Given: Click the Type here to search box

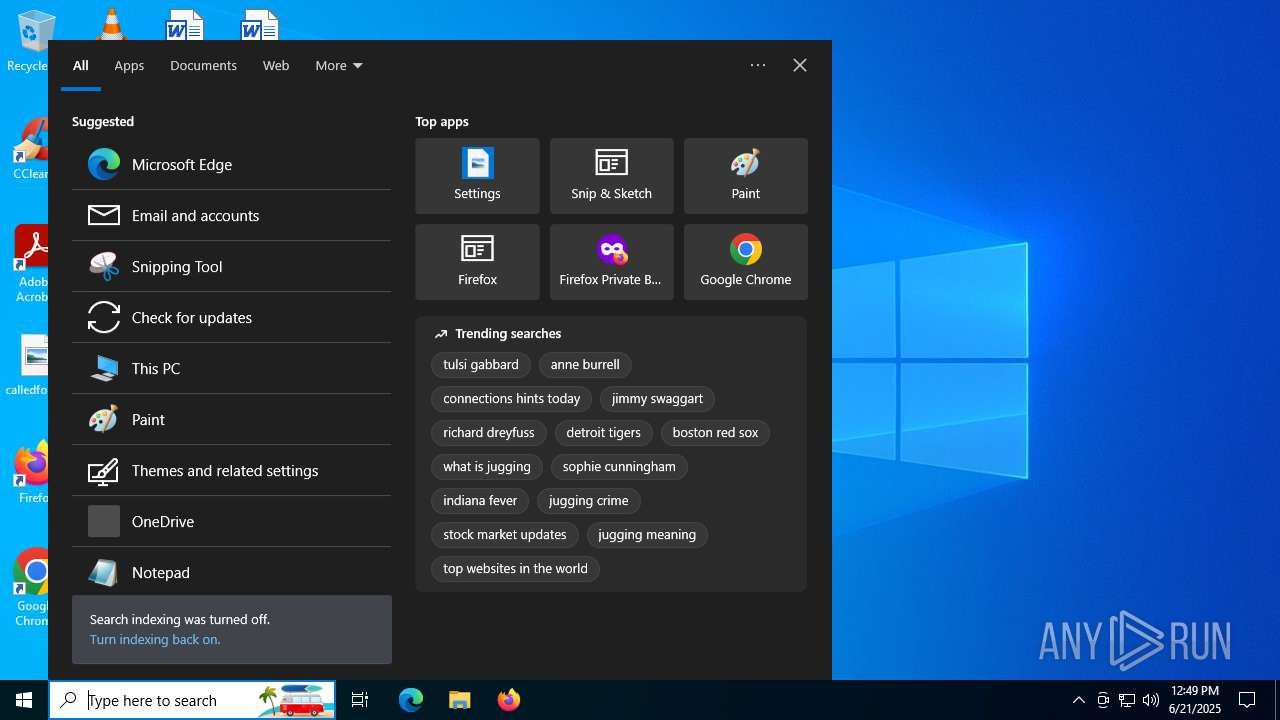Looking at the screenshot, I should pos(192,700).
